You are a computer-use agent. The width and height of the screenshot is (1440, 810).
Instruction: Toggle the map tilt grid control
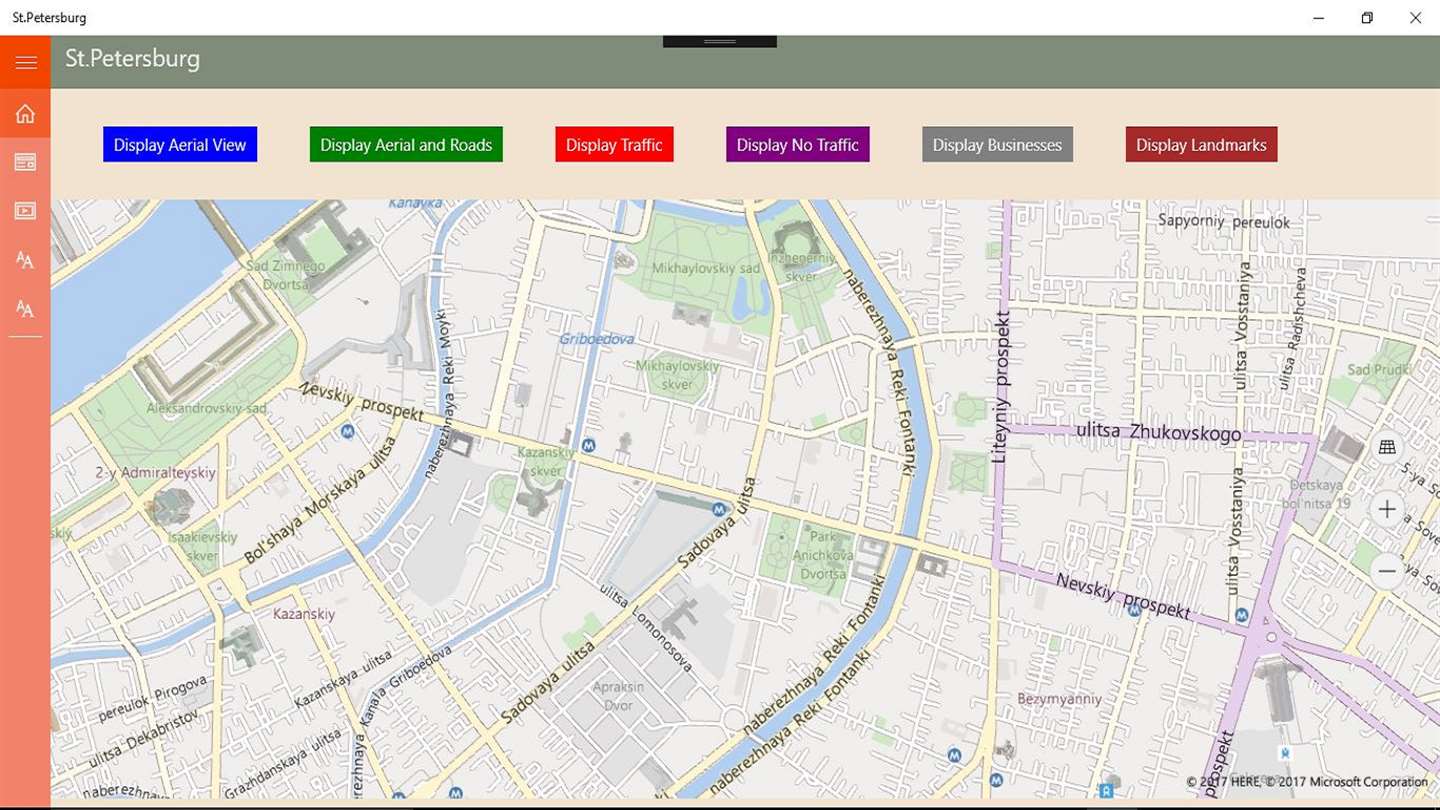point(1387,447)
